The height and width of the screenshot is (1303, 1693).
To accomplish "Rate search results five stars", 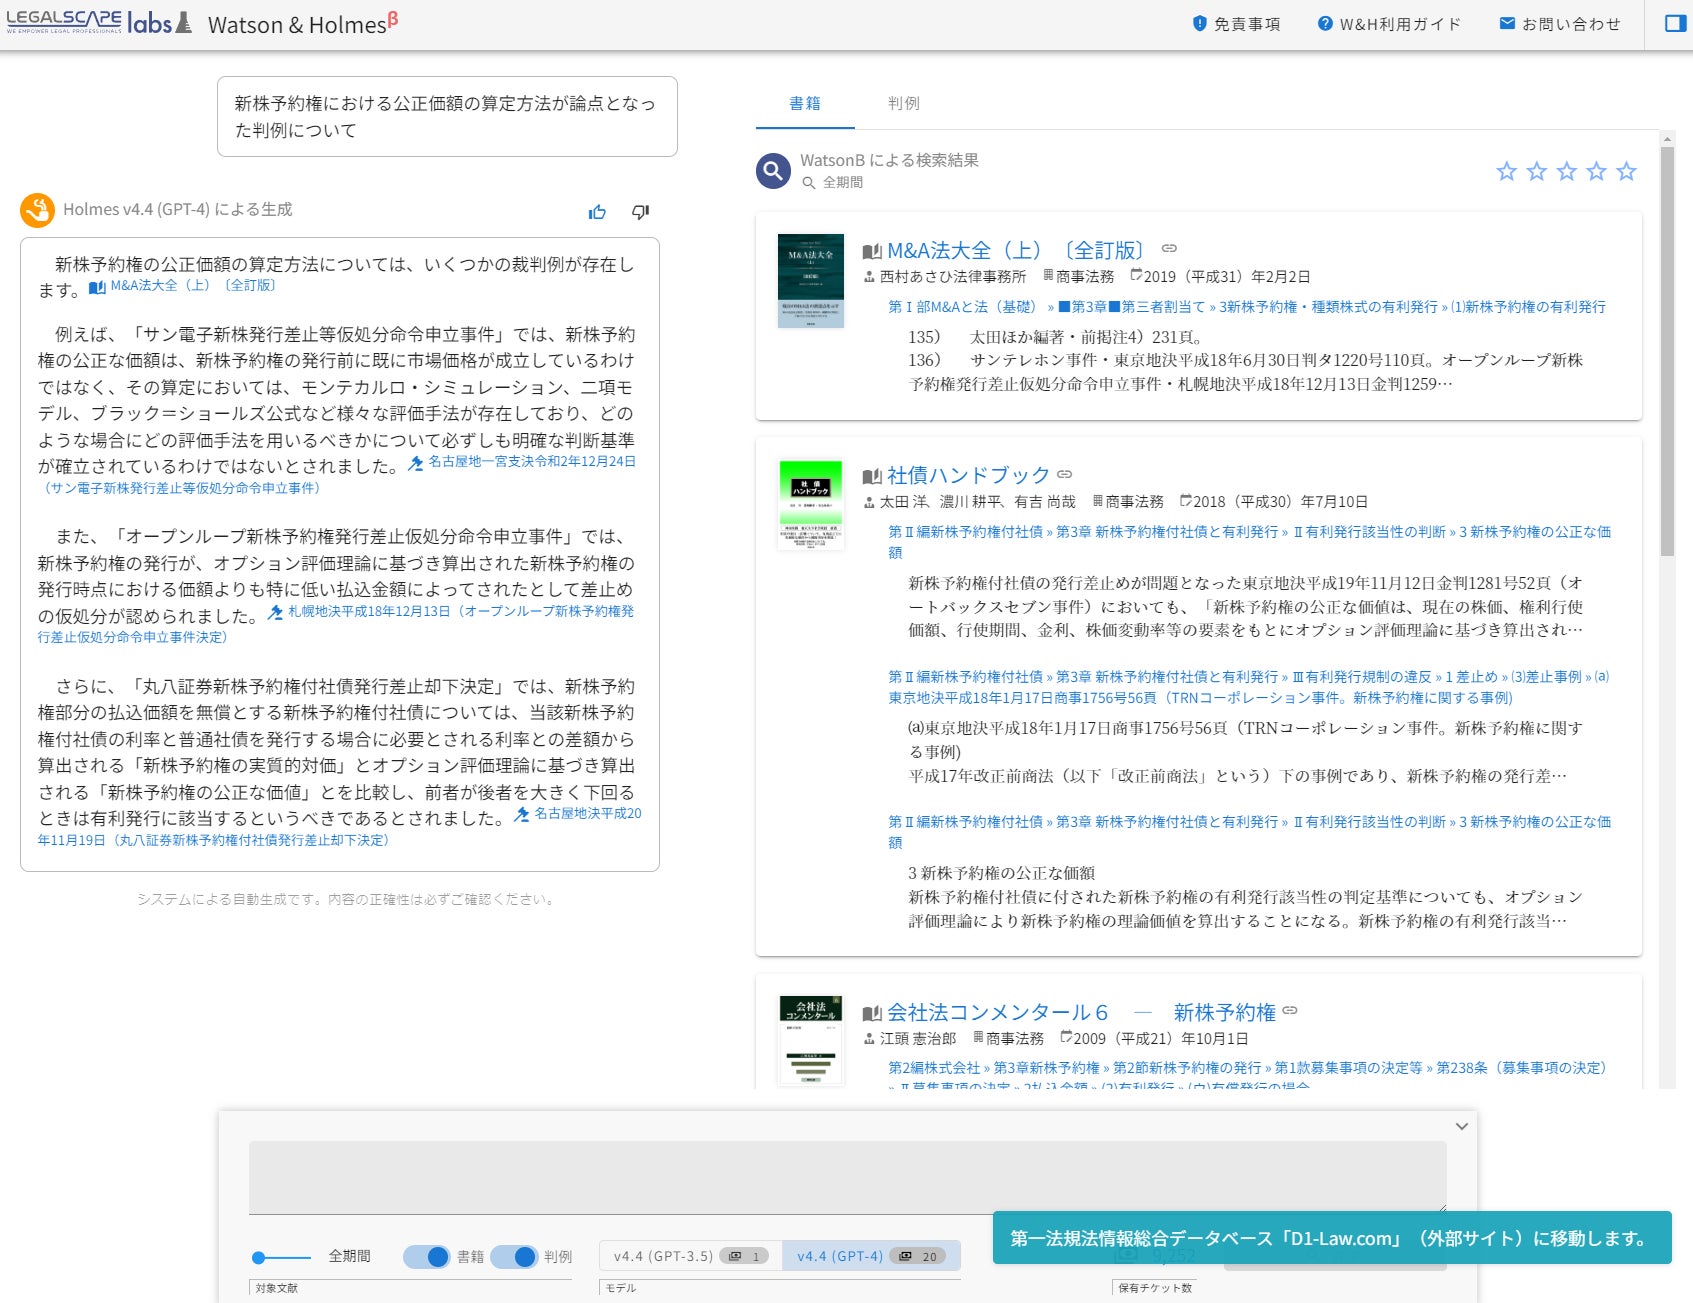I will [x=1627, y=171].
